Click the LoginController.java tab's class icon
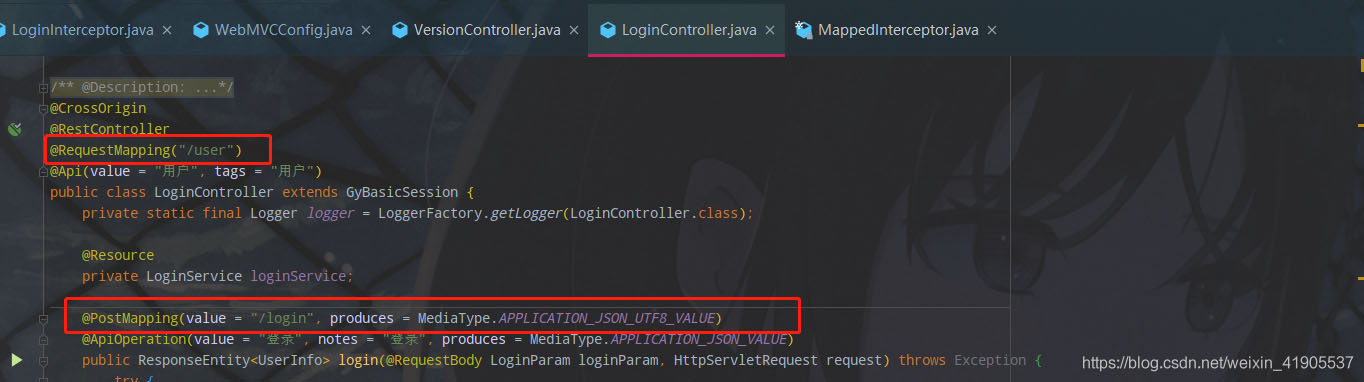 coord(607,30)
